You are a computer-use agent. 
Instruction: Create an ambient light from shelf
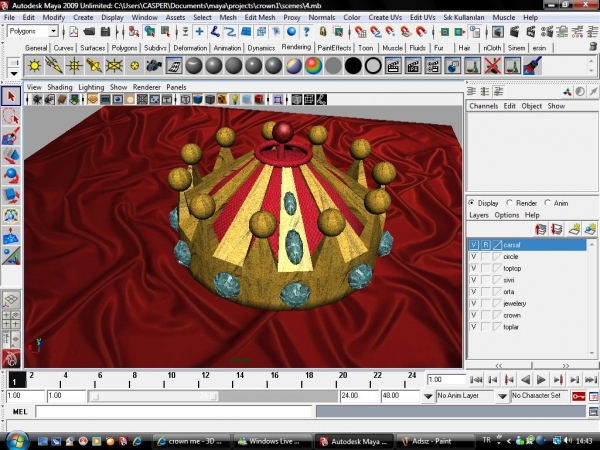(34, 66)
